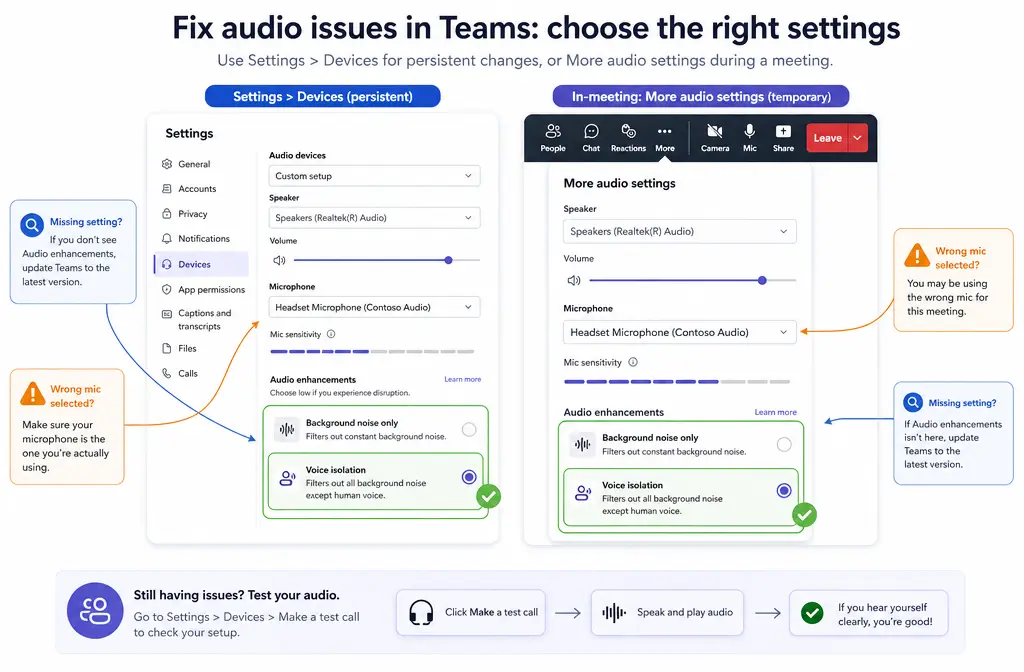
Task: Expand the Leave button dropdown arrow
Action: coord(857,138)
